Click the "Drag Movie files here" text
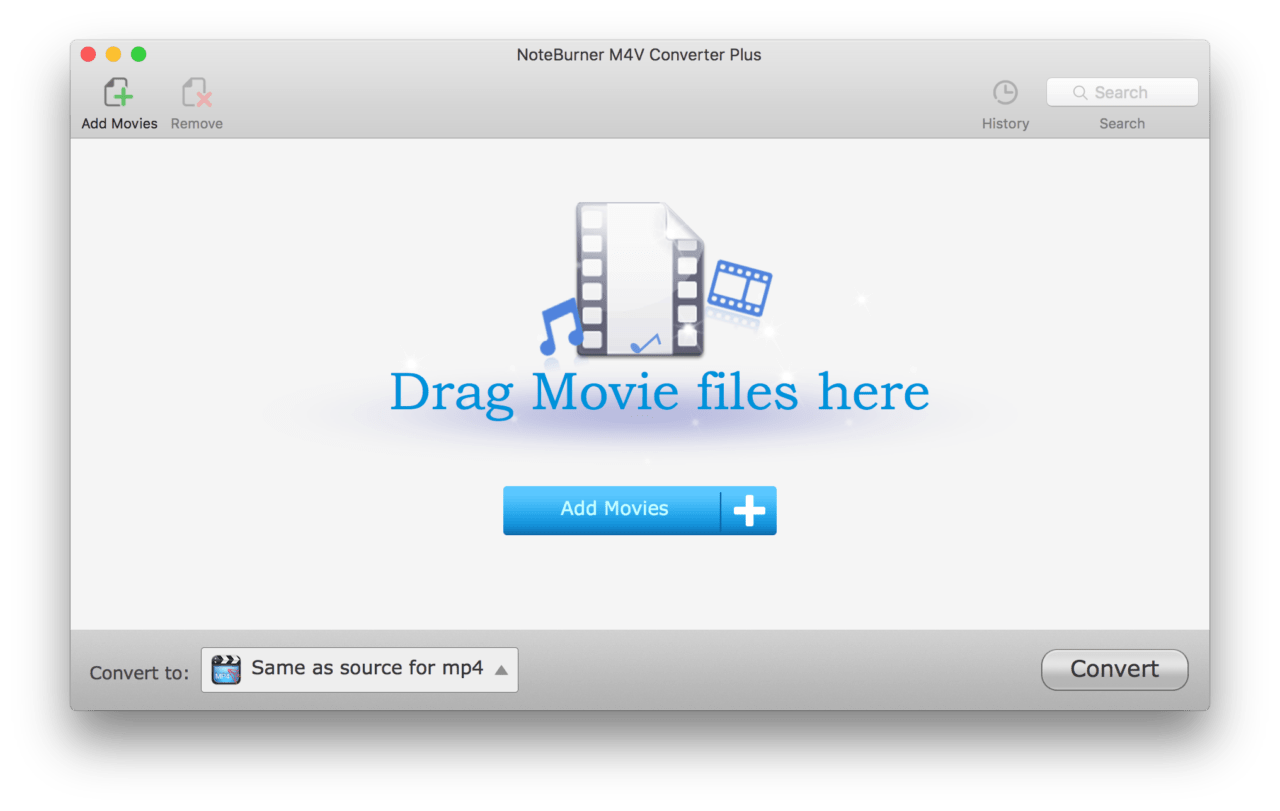This screenshot has width=1280, height=811. coord(660,392)
